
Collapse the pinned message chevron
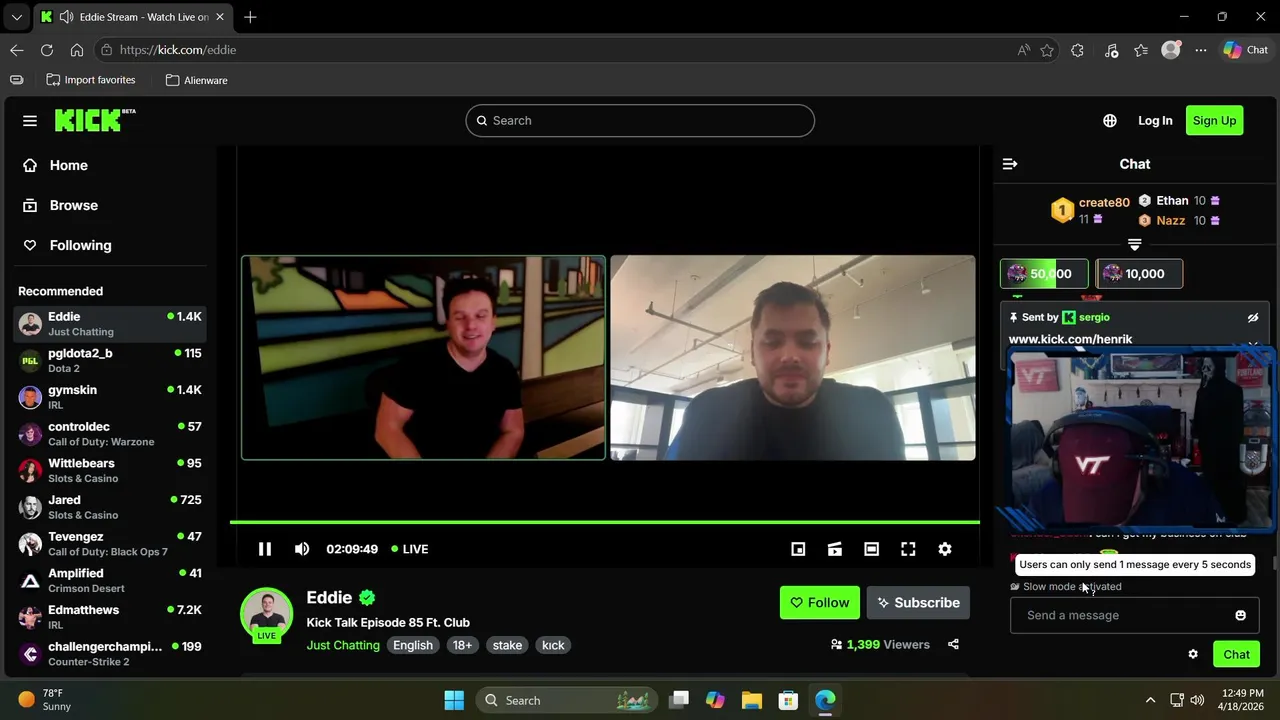click(1253, 344)
